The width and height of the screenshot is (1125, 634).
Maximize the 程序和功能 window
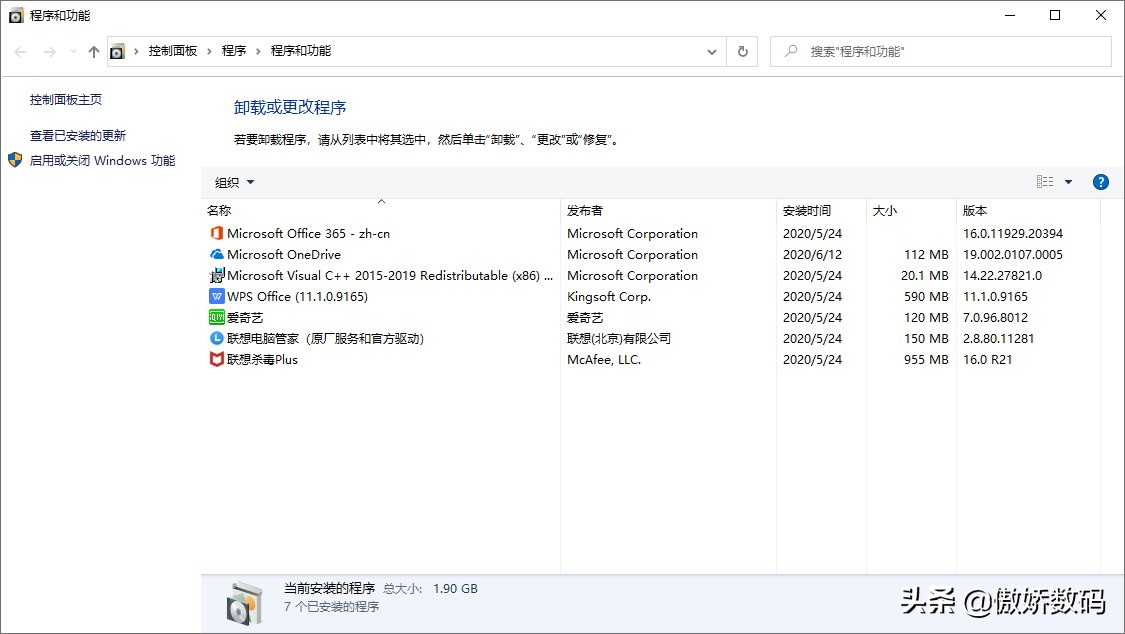coord(1055,15)
